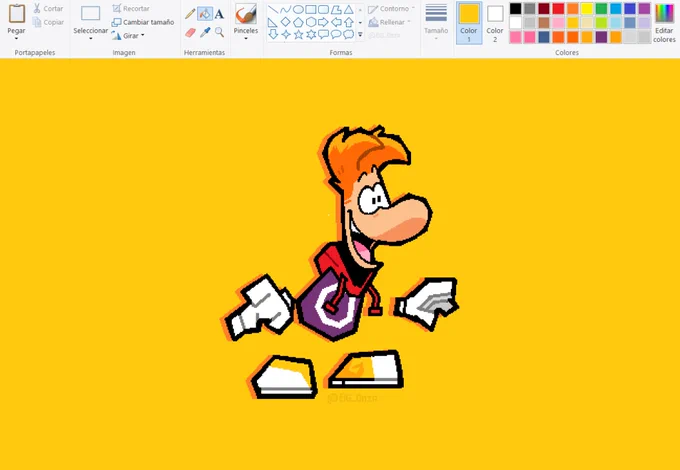This screenshot has height=470, width=680.
Task: Choose the Left arrow shape
Action: coord(336,22)
